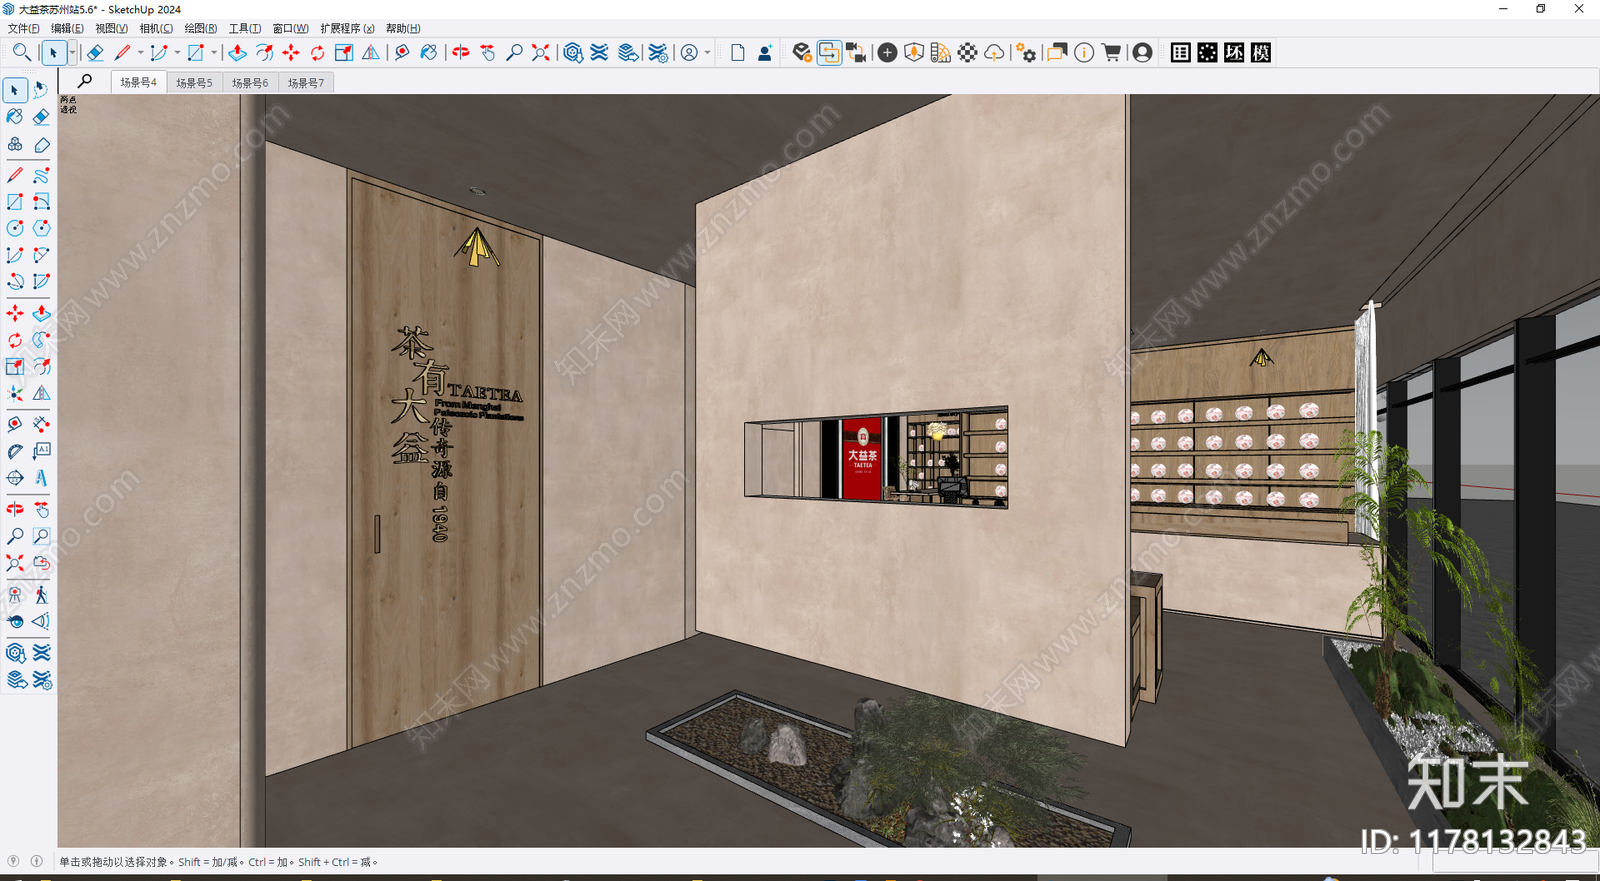Select the Paint Bucket tool in top toolbar
The width and height of the screenshot is (1600, 881).
coord(429,53)
